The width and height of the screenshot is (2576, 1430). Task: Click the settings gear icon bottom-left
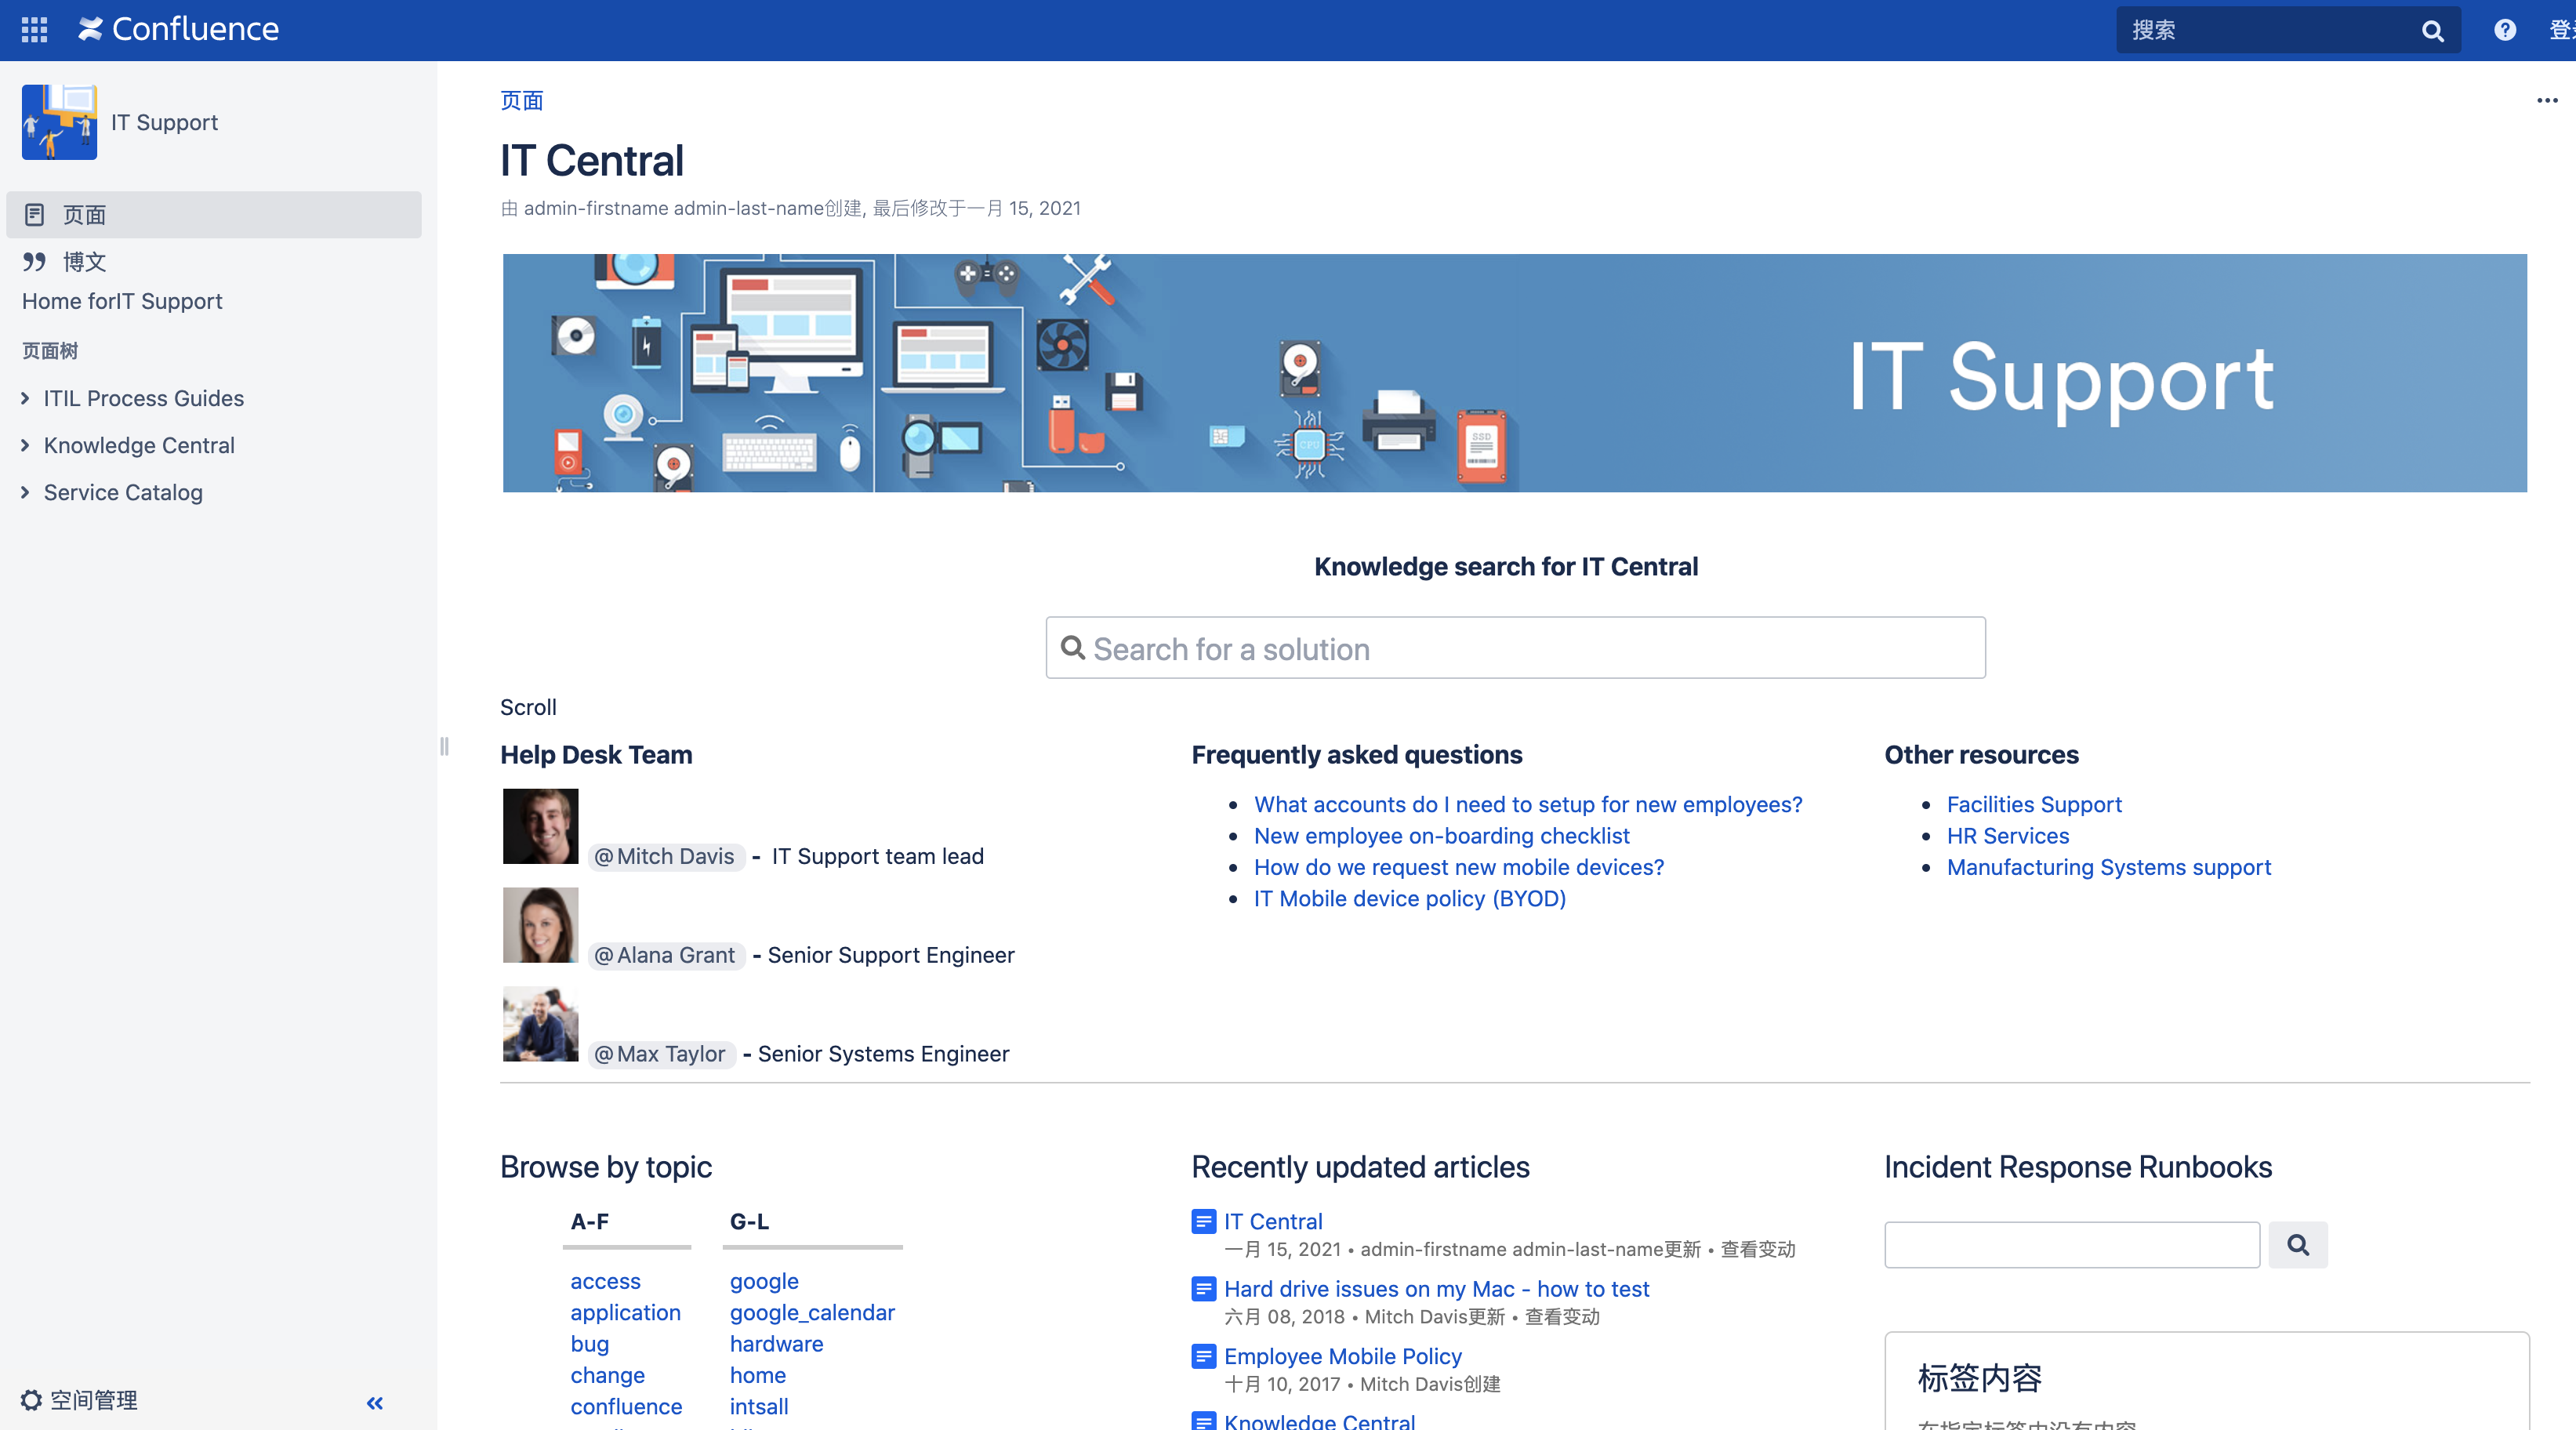click(x=30, y=1400)
